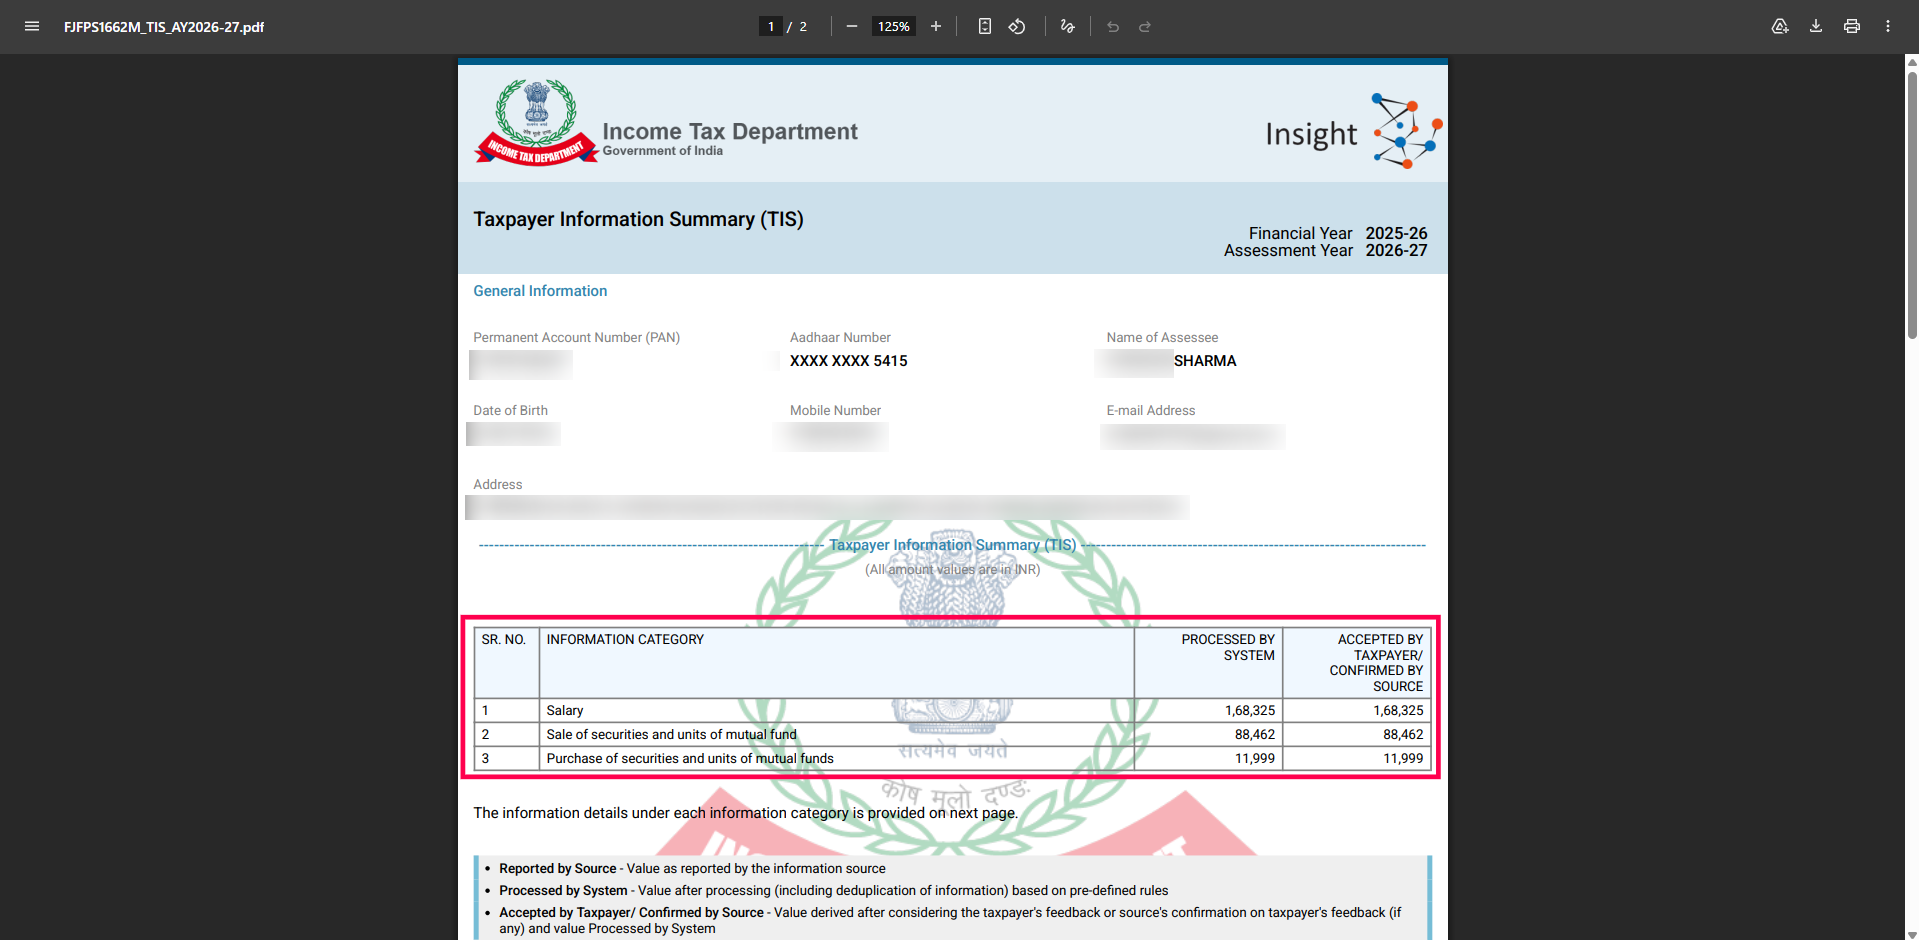Click the scrollbar down arrow
The width and height of the screenshot is (1919, 940).
click(1912, 932)
